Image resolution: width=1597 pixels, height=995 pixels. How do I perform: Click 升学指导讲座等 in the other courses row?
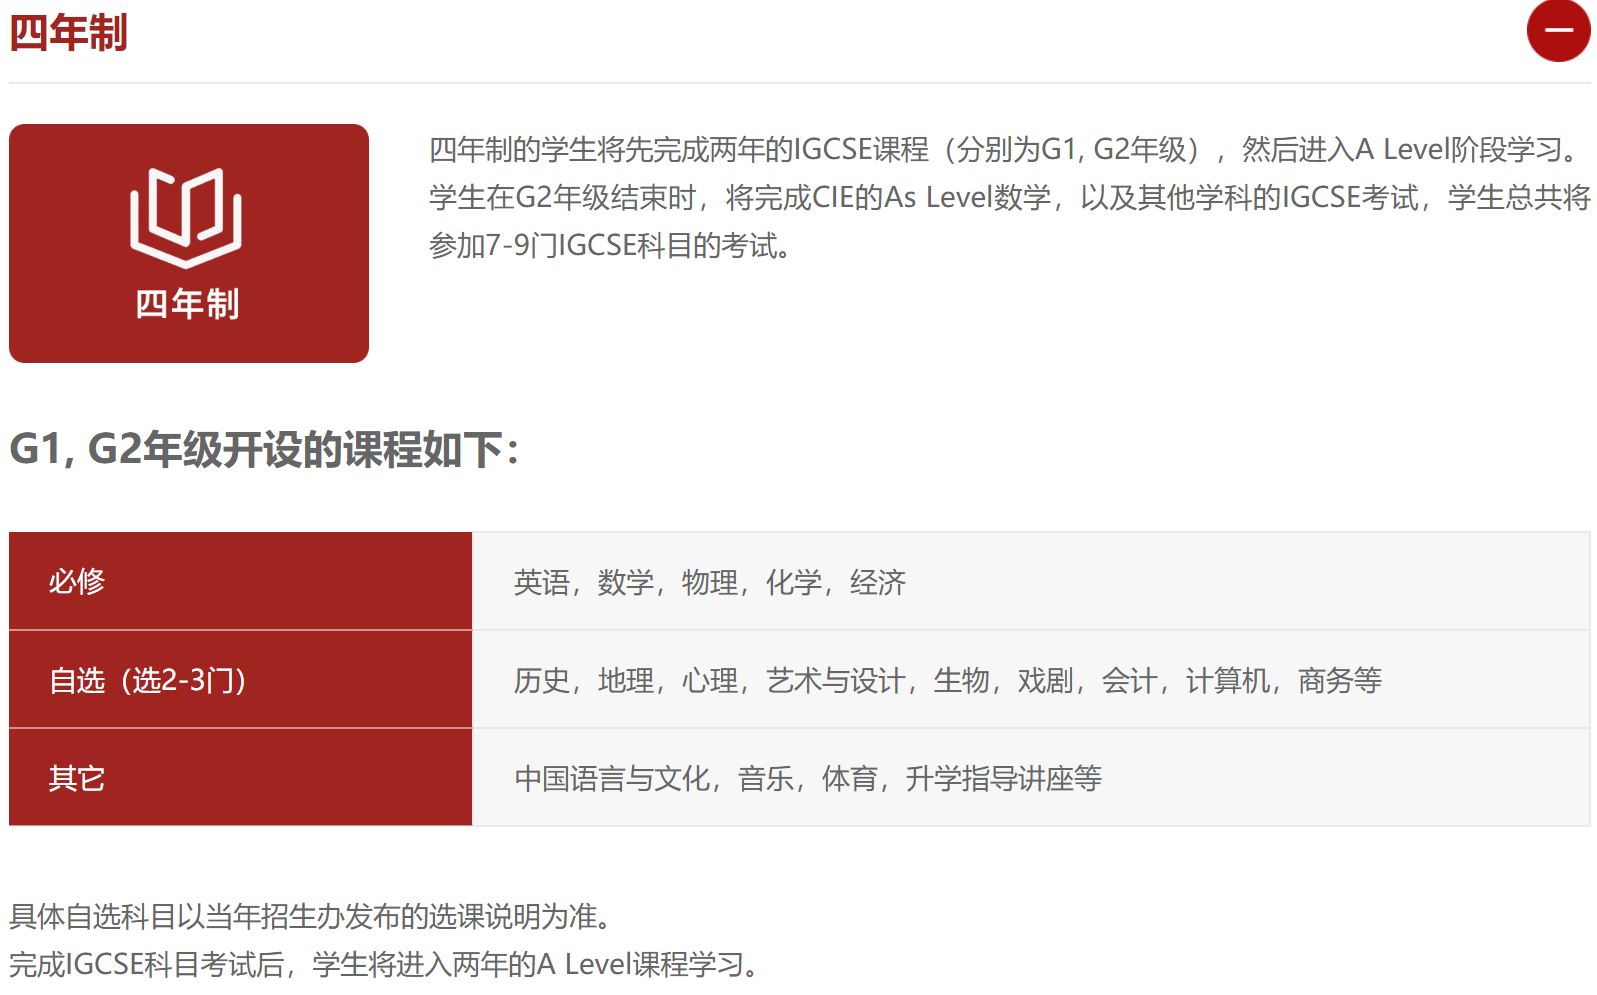(1003, 779)
